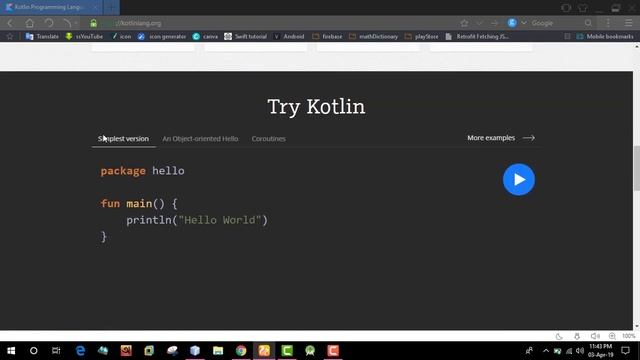Open the browser hamburger main menu
Viewport: 640px width, 360px height.
click(629, 23)
